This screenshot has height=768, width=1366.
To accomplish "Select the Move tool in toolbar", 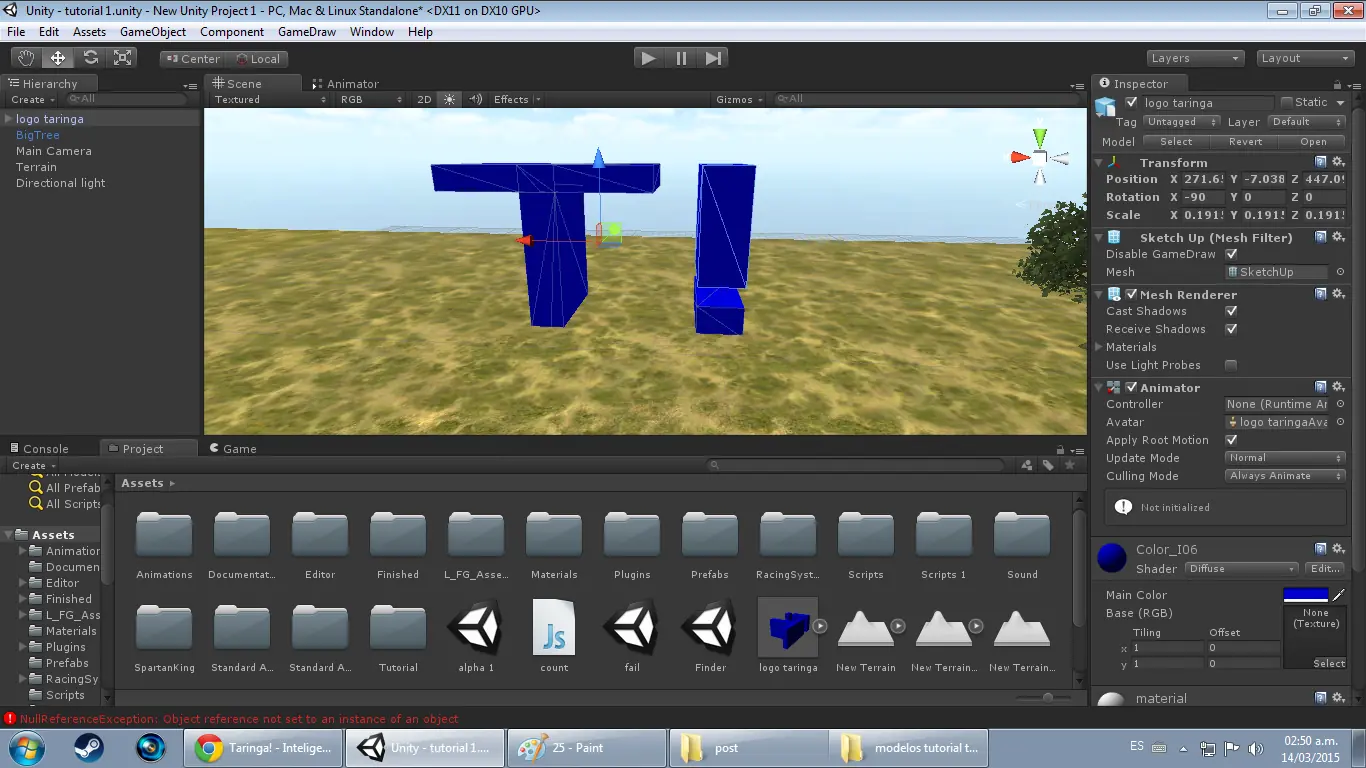I will [58, 58].
